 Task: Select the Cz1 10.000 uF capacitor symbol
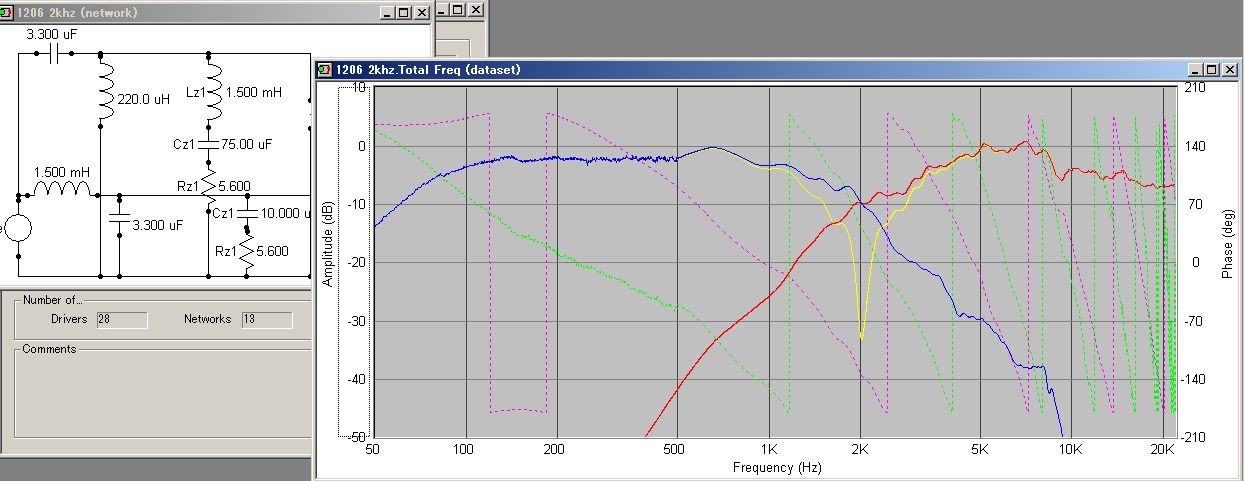pyautogui.click(x=246, y=214)
